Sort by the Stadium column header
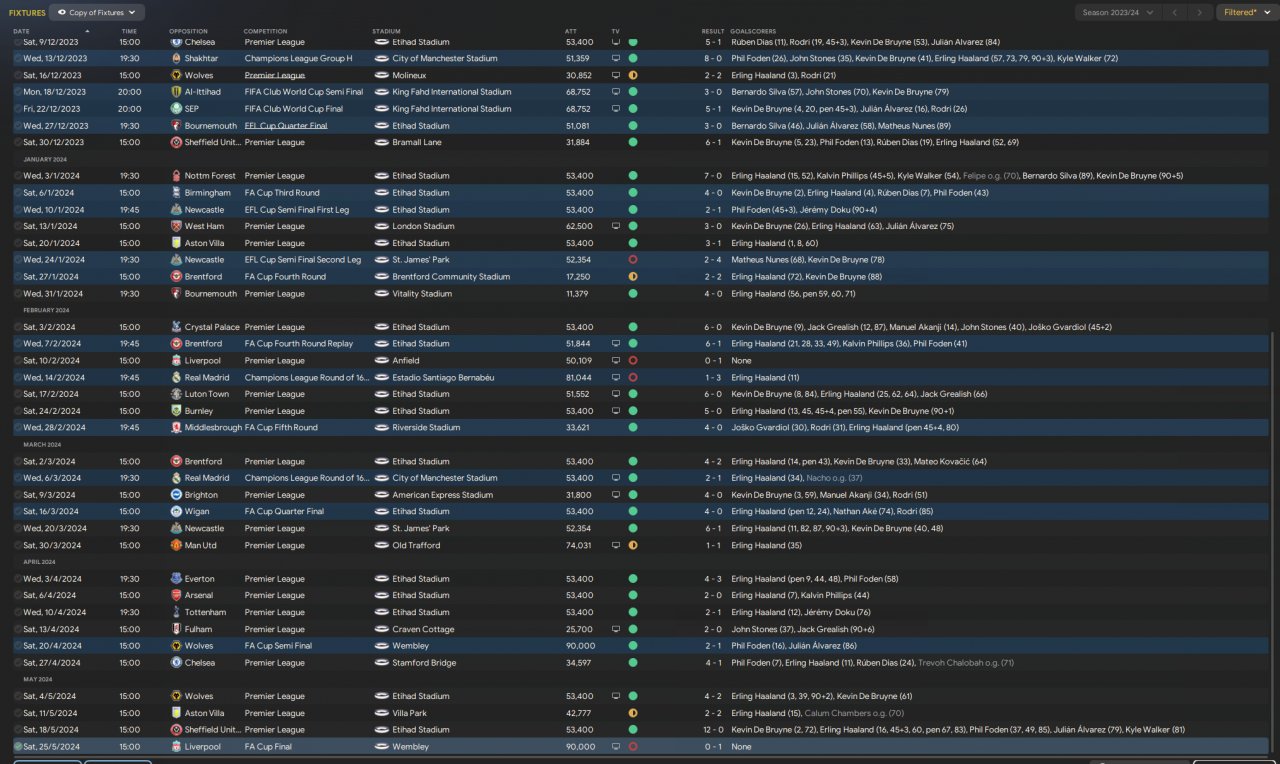This screenshot has width=1280, height=764. coord(386,31)
